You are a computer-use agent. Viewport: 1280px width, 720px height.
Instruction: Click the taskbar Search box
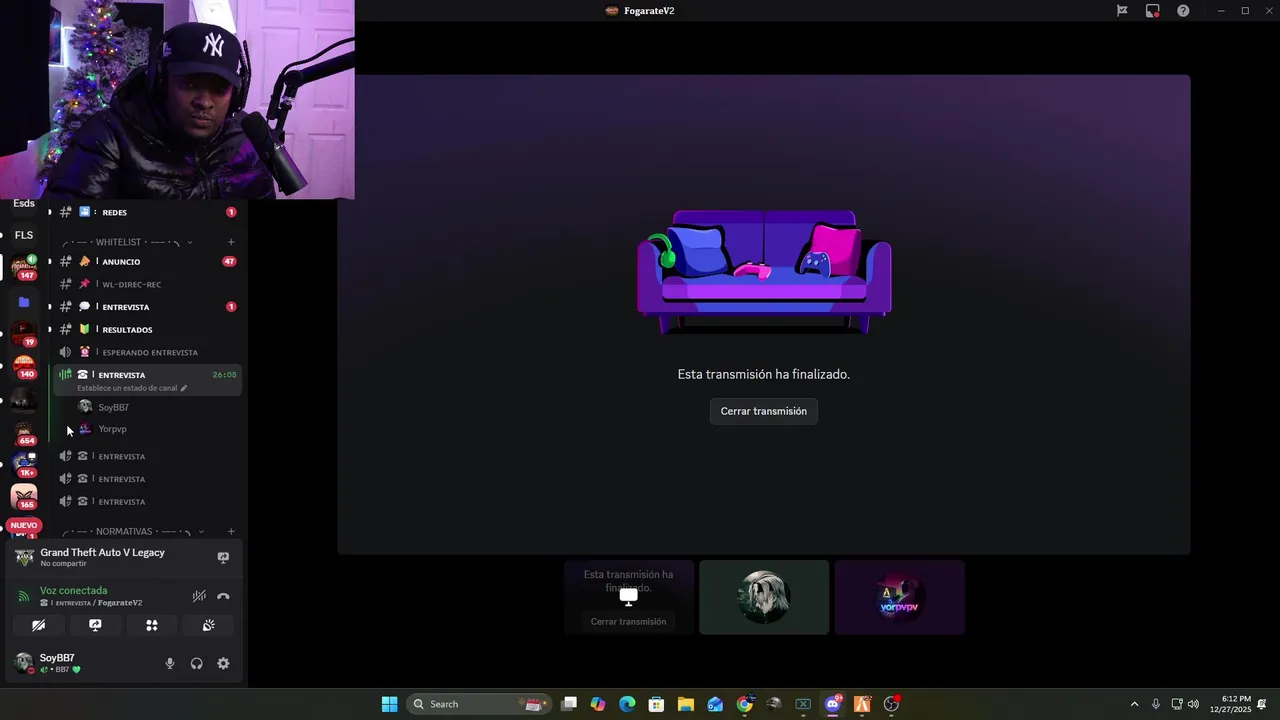tap(480, 704)
